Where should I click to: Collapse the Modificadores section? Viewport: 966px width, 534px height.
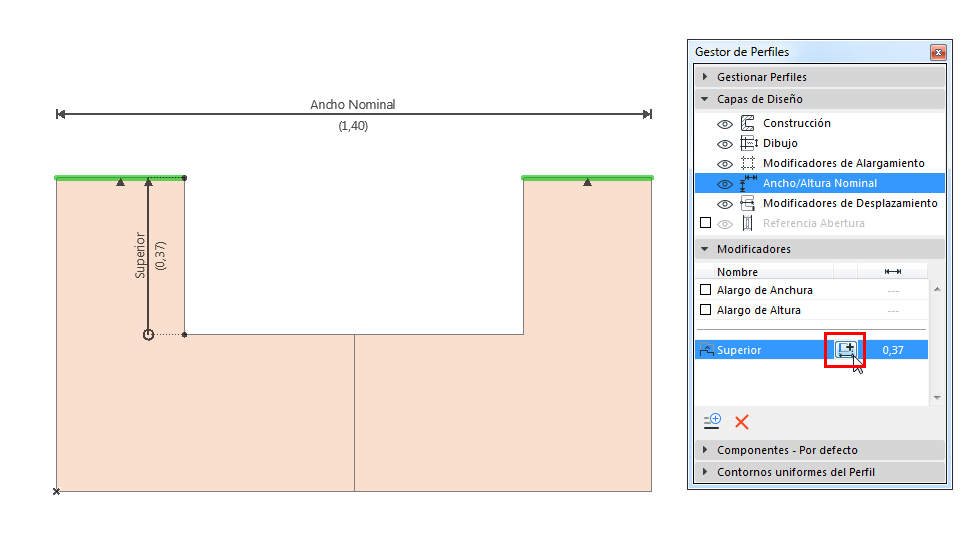pos(820,249)
